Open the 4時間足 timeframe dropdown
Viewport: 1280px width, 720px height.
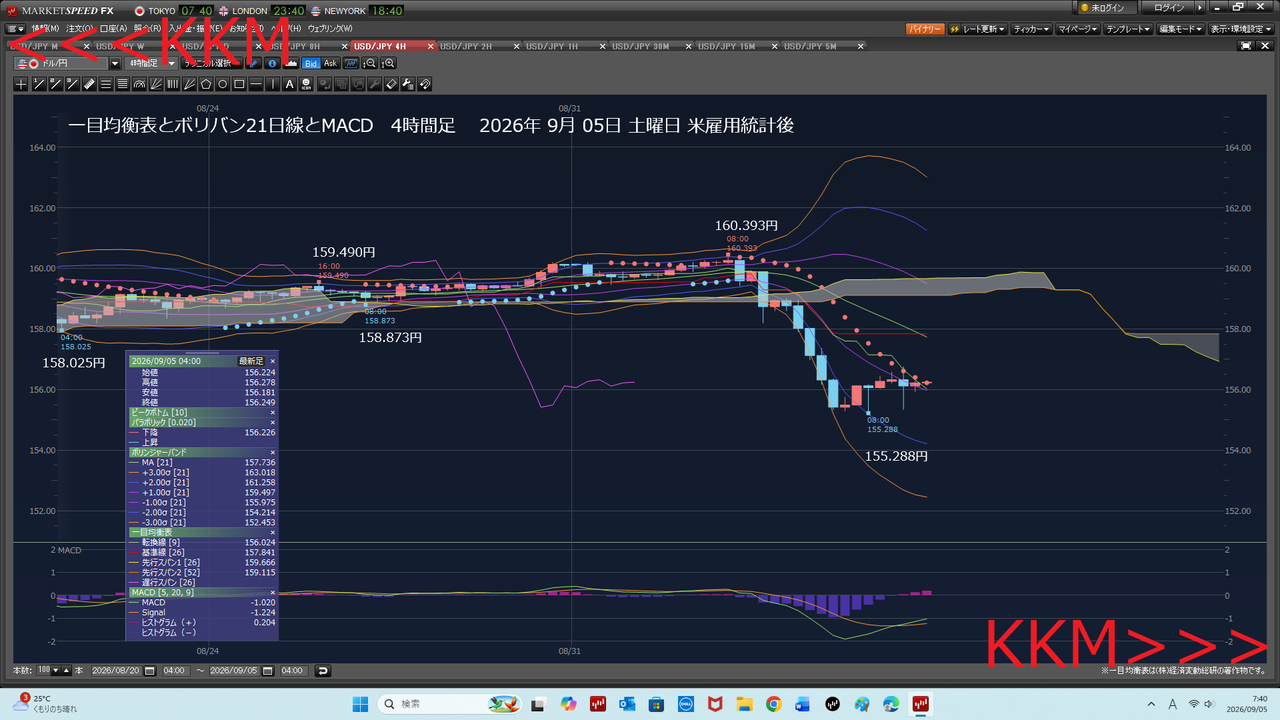click(171, 63)
